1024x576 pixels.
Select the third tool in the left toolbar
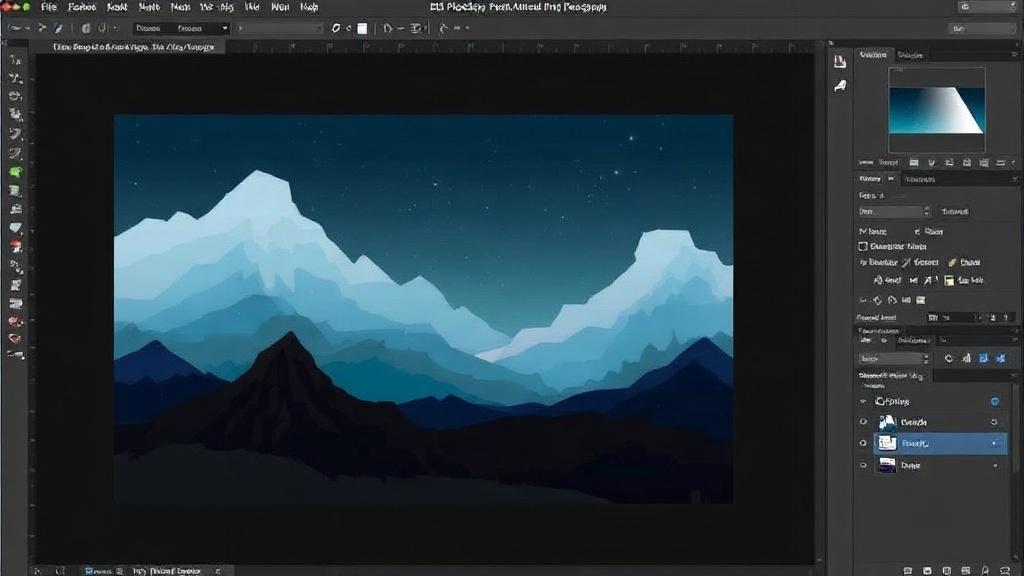(16, 96)
